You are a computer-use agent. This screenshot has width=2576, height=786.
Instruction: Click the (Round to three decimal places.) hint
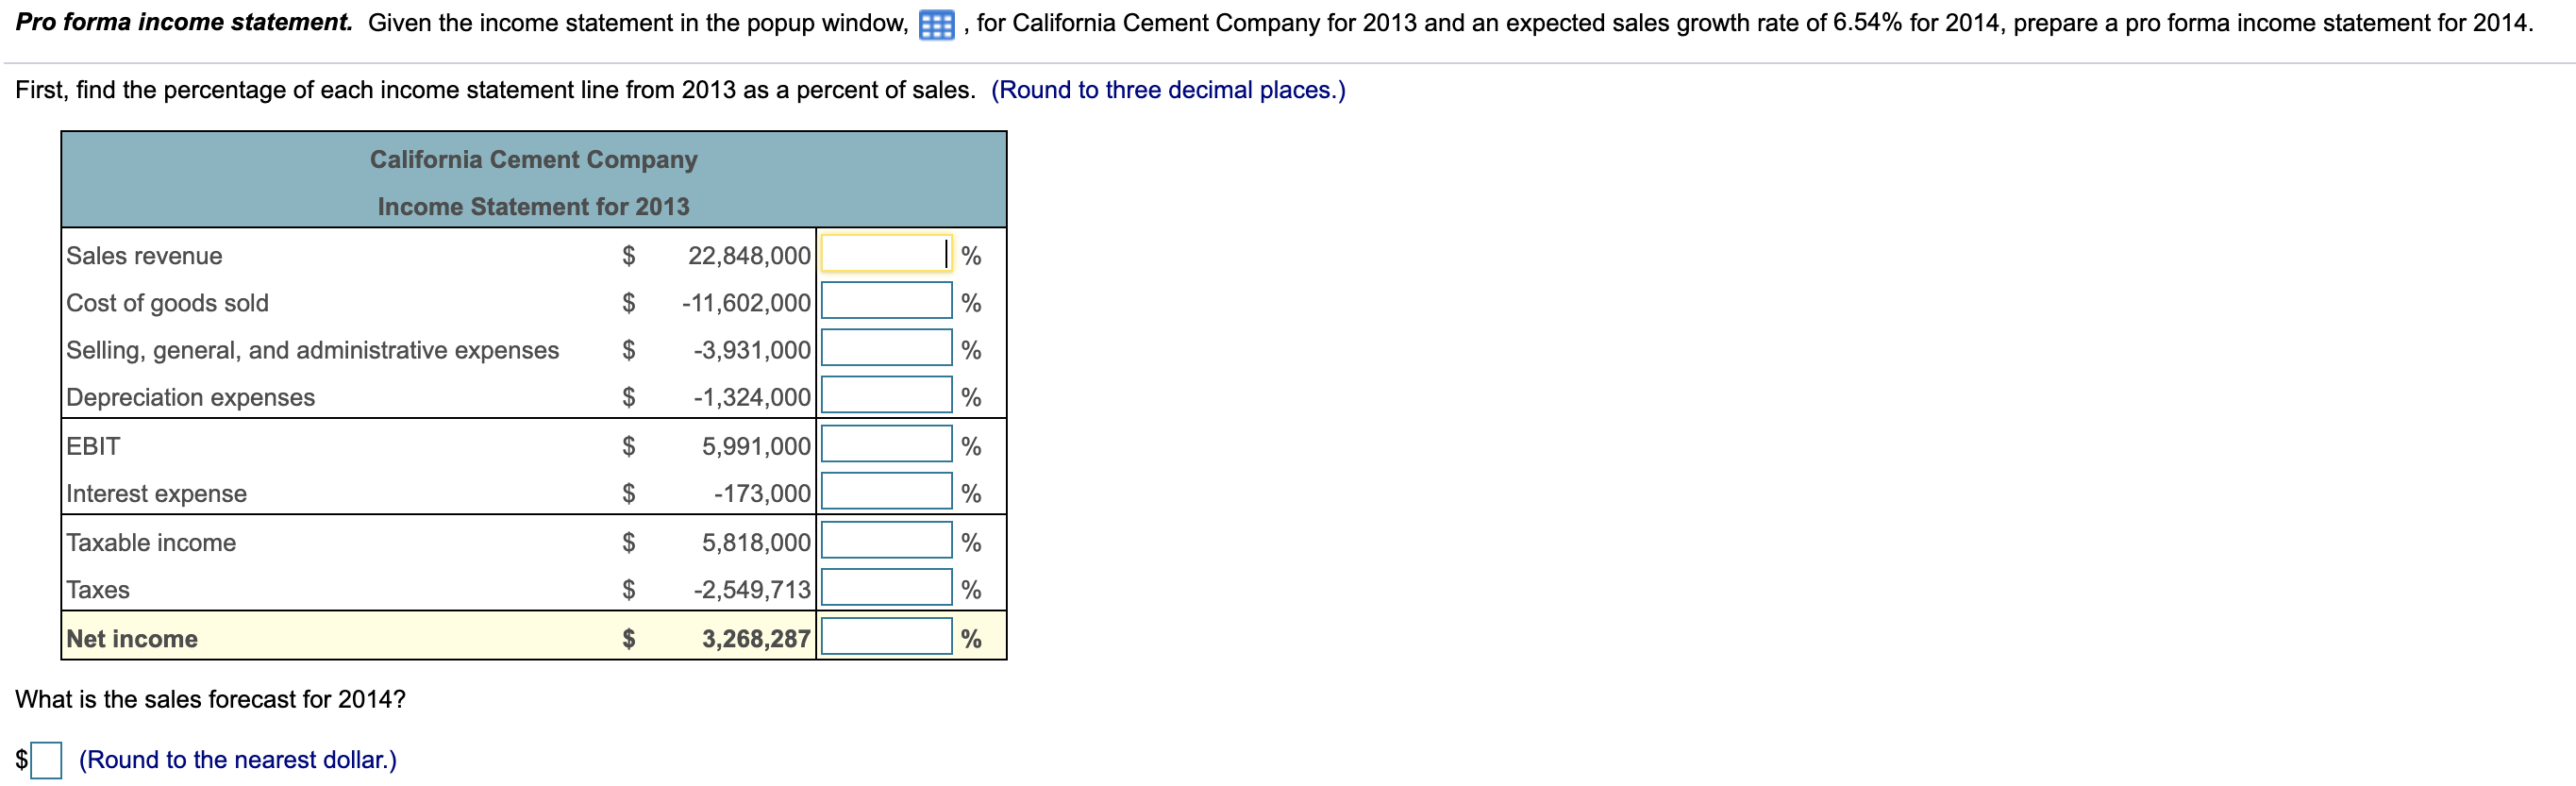[1168, 89]
